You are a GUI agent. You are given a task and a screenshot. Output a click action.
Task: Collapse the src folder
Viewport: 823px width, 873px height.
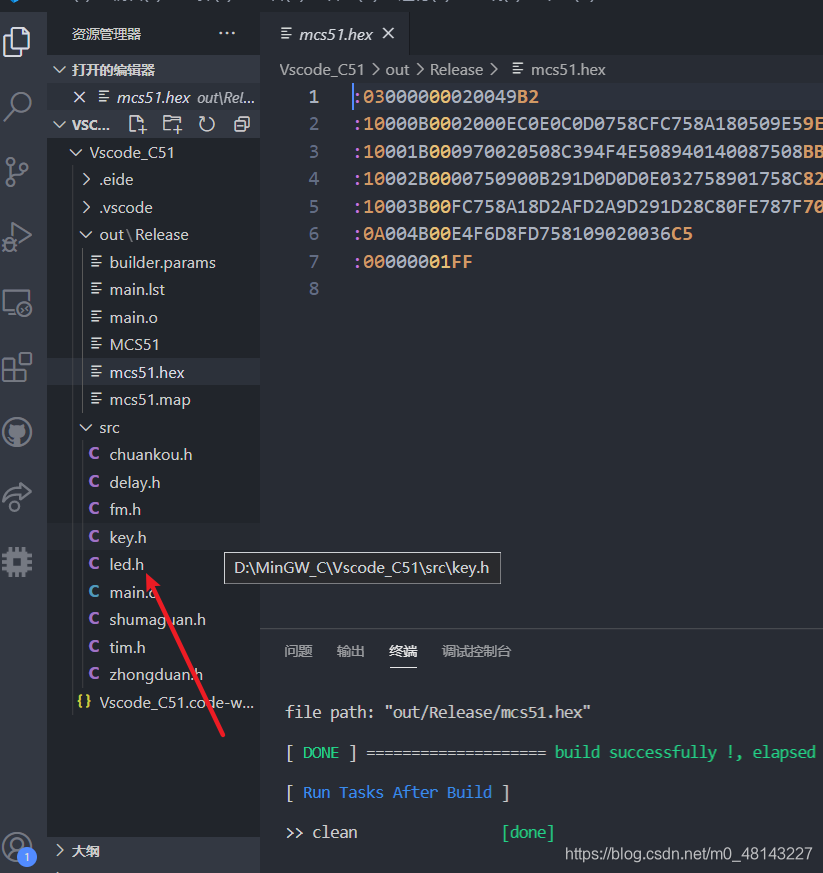click(x=86, y=428)
